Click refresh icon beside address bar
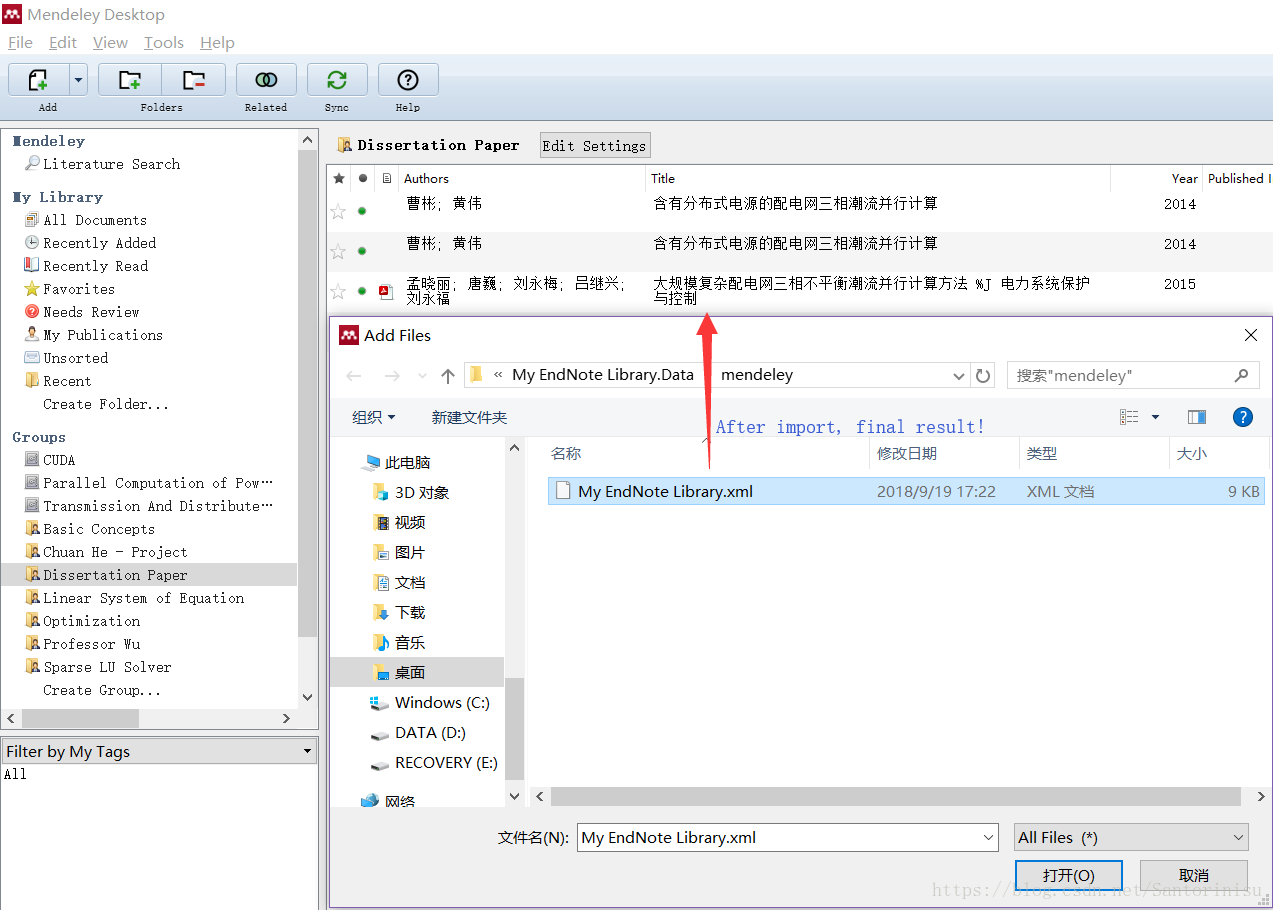Image resolution: width=1273 pixels, height=910 pixels. [984, 376]
